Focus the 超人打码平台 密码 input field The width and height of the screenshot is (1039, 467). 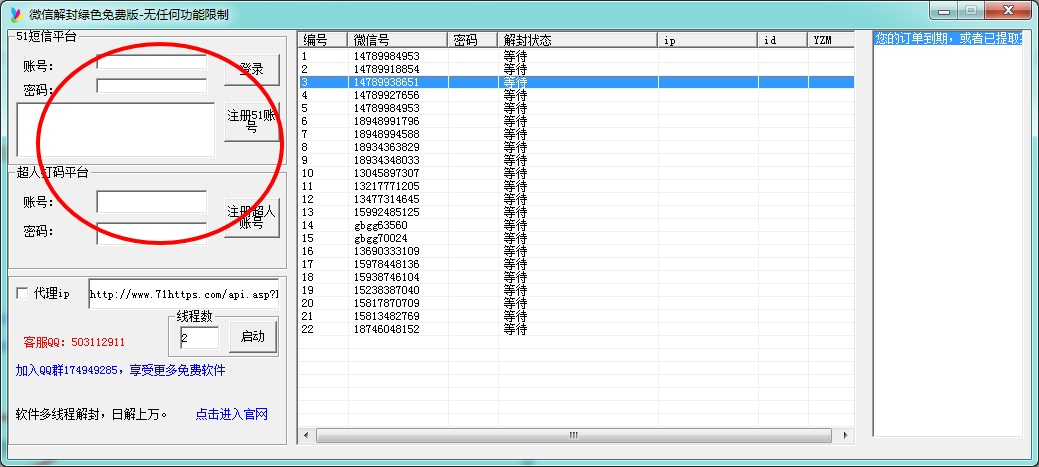click(152, 233)
